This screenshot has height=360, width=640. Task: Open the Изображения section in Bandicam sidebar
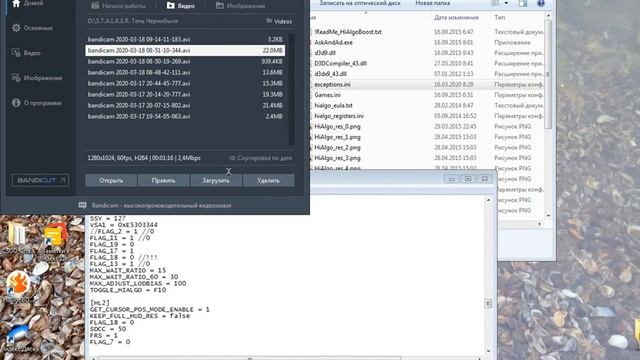tap(37, 78)
